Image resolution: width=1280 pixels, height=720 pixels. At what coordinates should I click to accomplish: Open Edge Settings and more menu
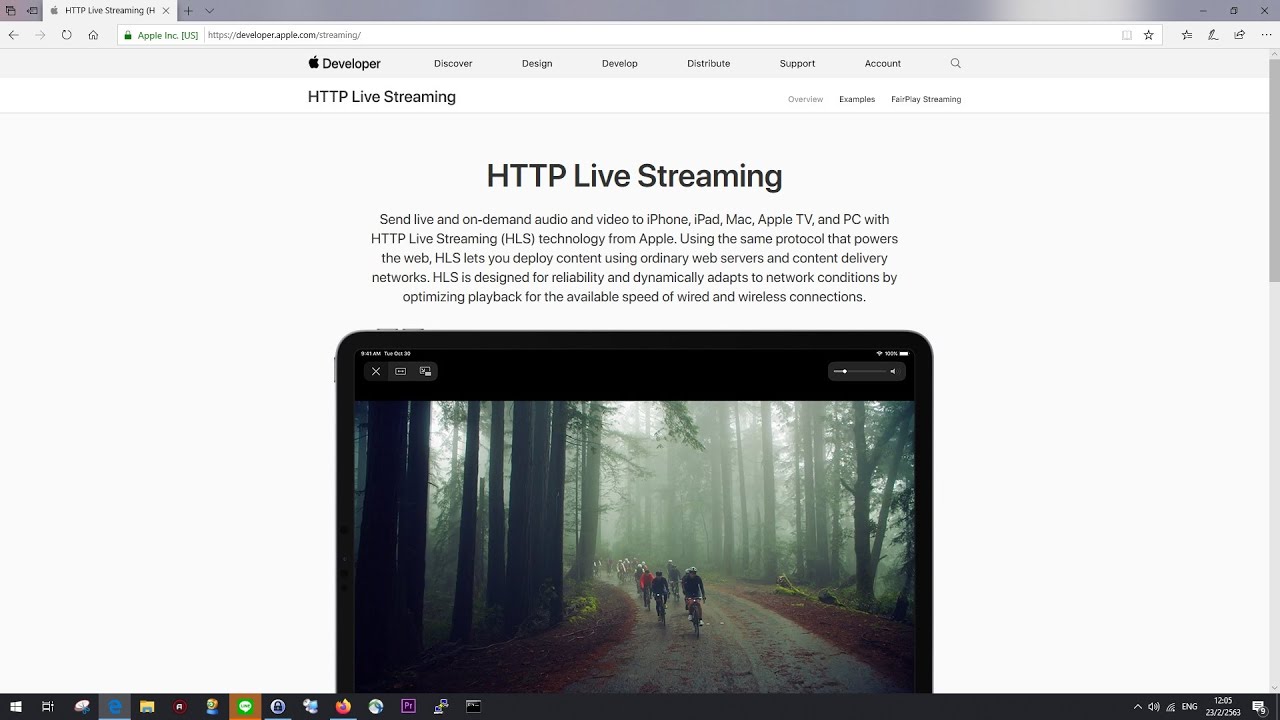1266,35
